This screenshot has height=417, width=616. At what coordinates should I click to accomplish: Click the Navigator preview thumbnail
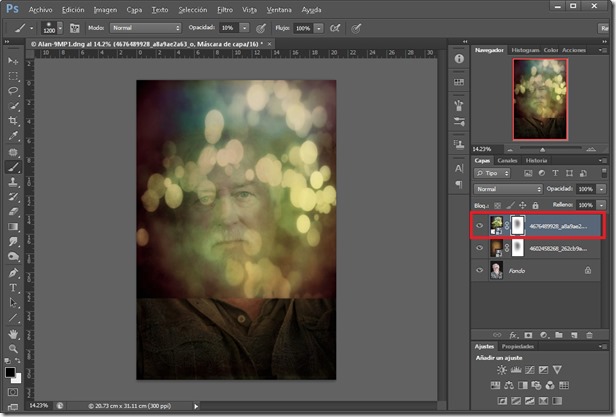[539, 98]
